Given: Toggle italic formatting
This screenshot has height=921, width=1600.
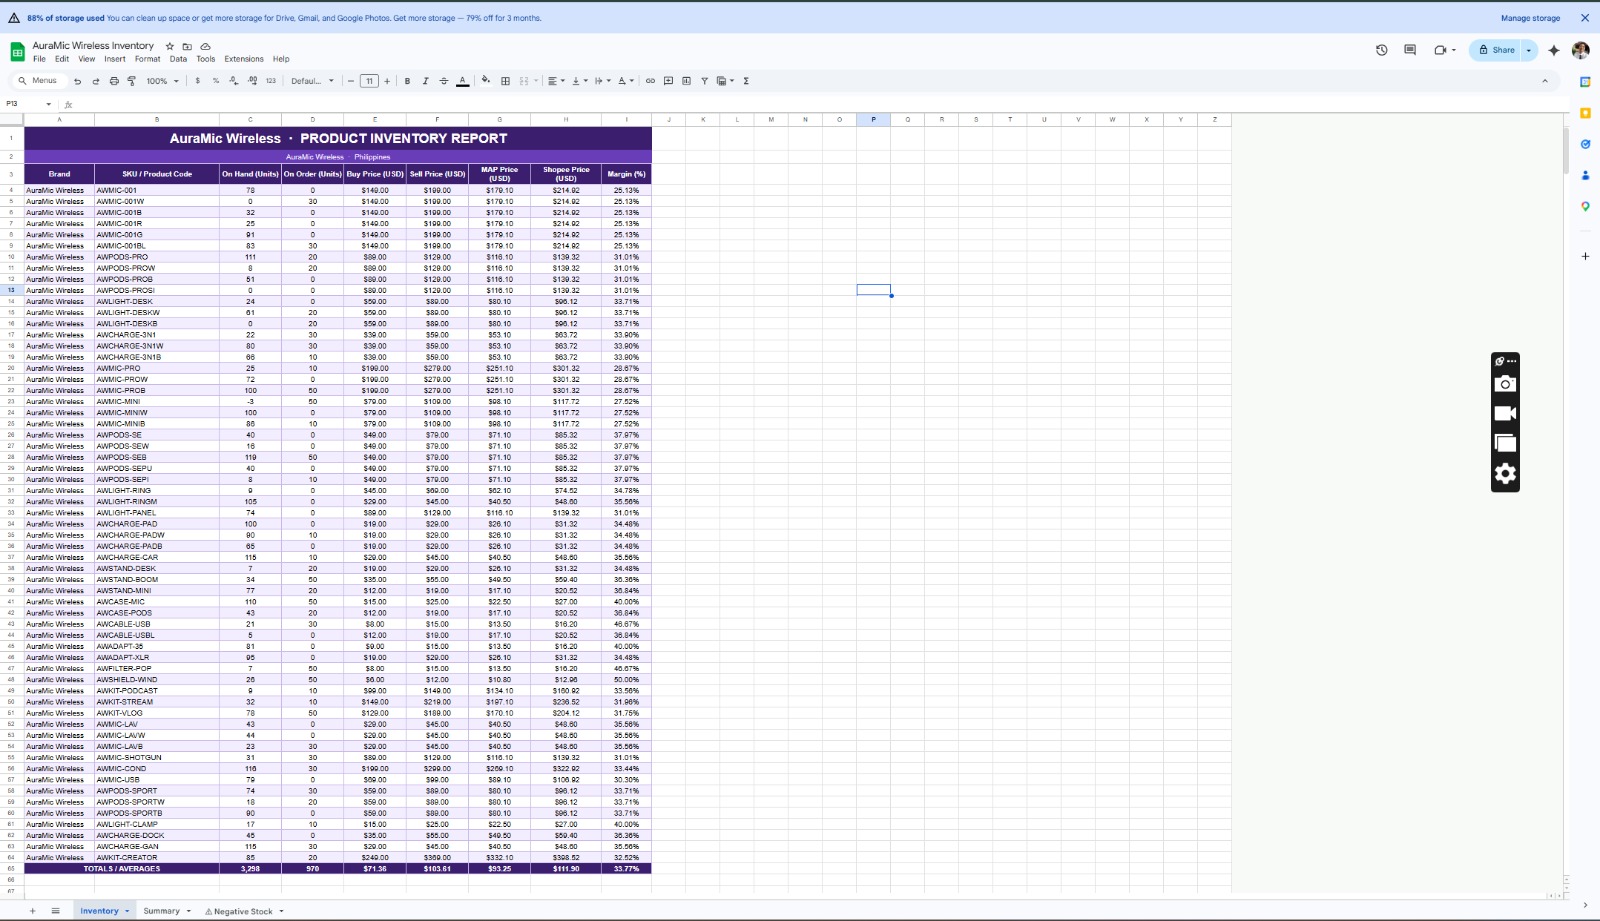Looking at the screenshot, I should click(425, 81).
